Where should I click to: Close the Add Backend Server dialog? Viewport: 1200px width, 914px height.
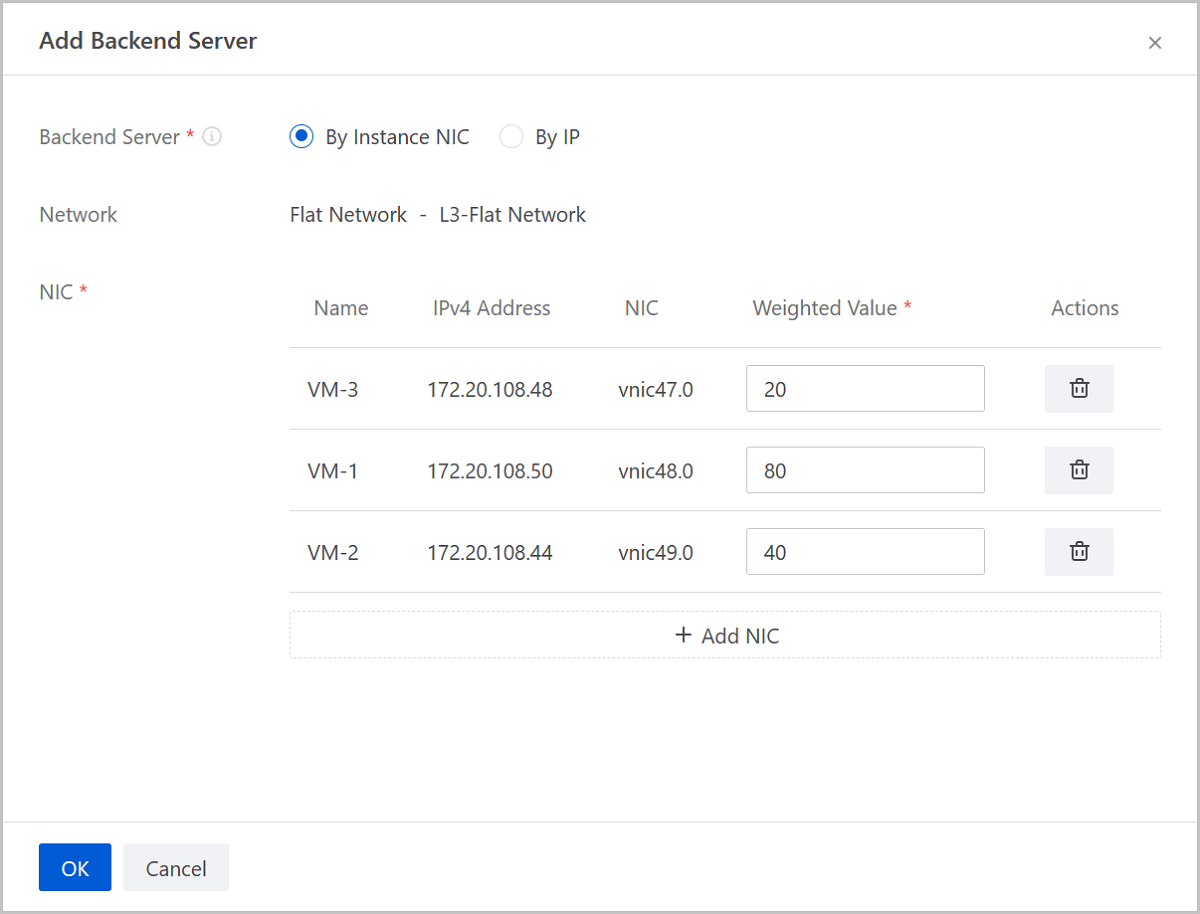click(x=1155, y=43)
